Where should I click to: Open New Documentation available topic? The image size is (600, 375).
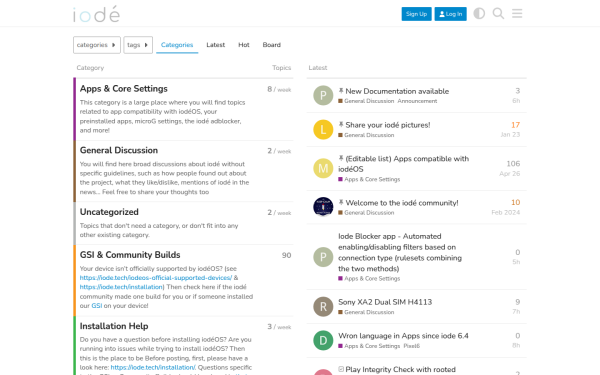397,91
